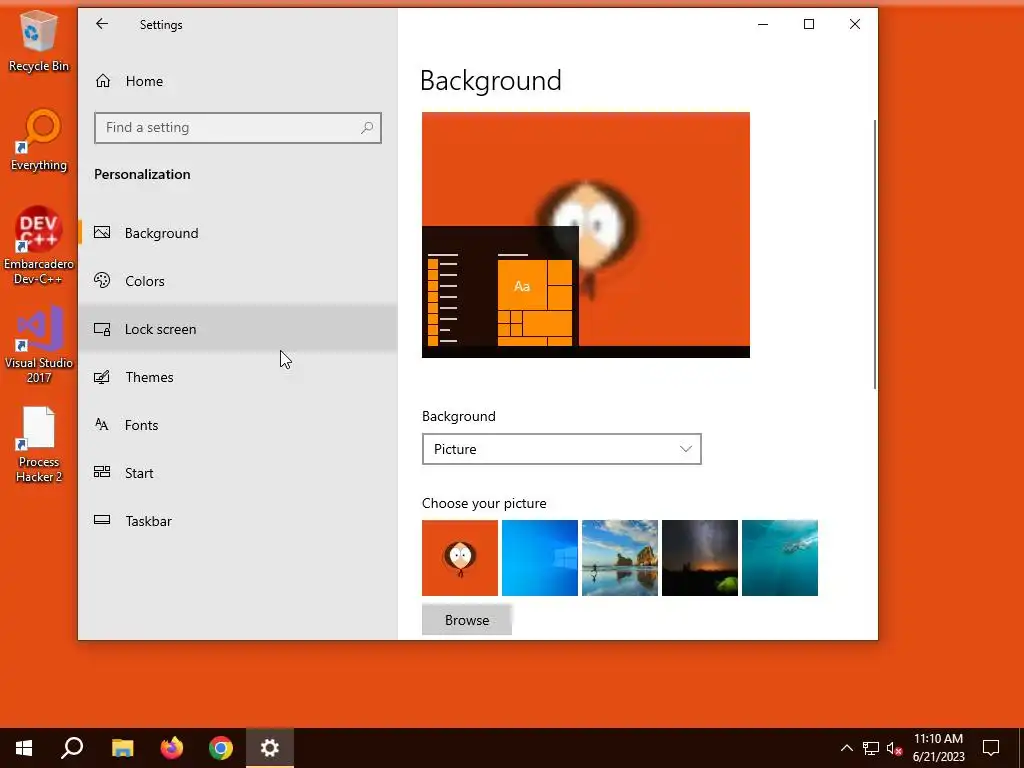Open File Explorer from taskbar
The width and height of the screenshot is (1024, 768).
[x=122, y=748]
